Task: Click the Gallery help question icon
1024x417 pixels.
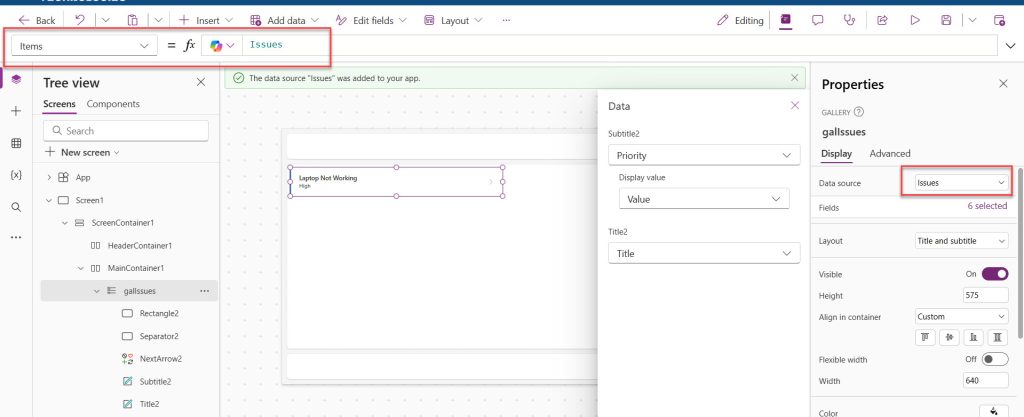Action: (858, 112)
